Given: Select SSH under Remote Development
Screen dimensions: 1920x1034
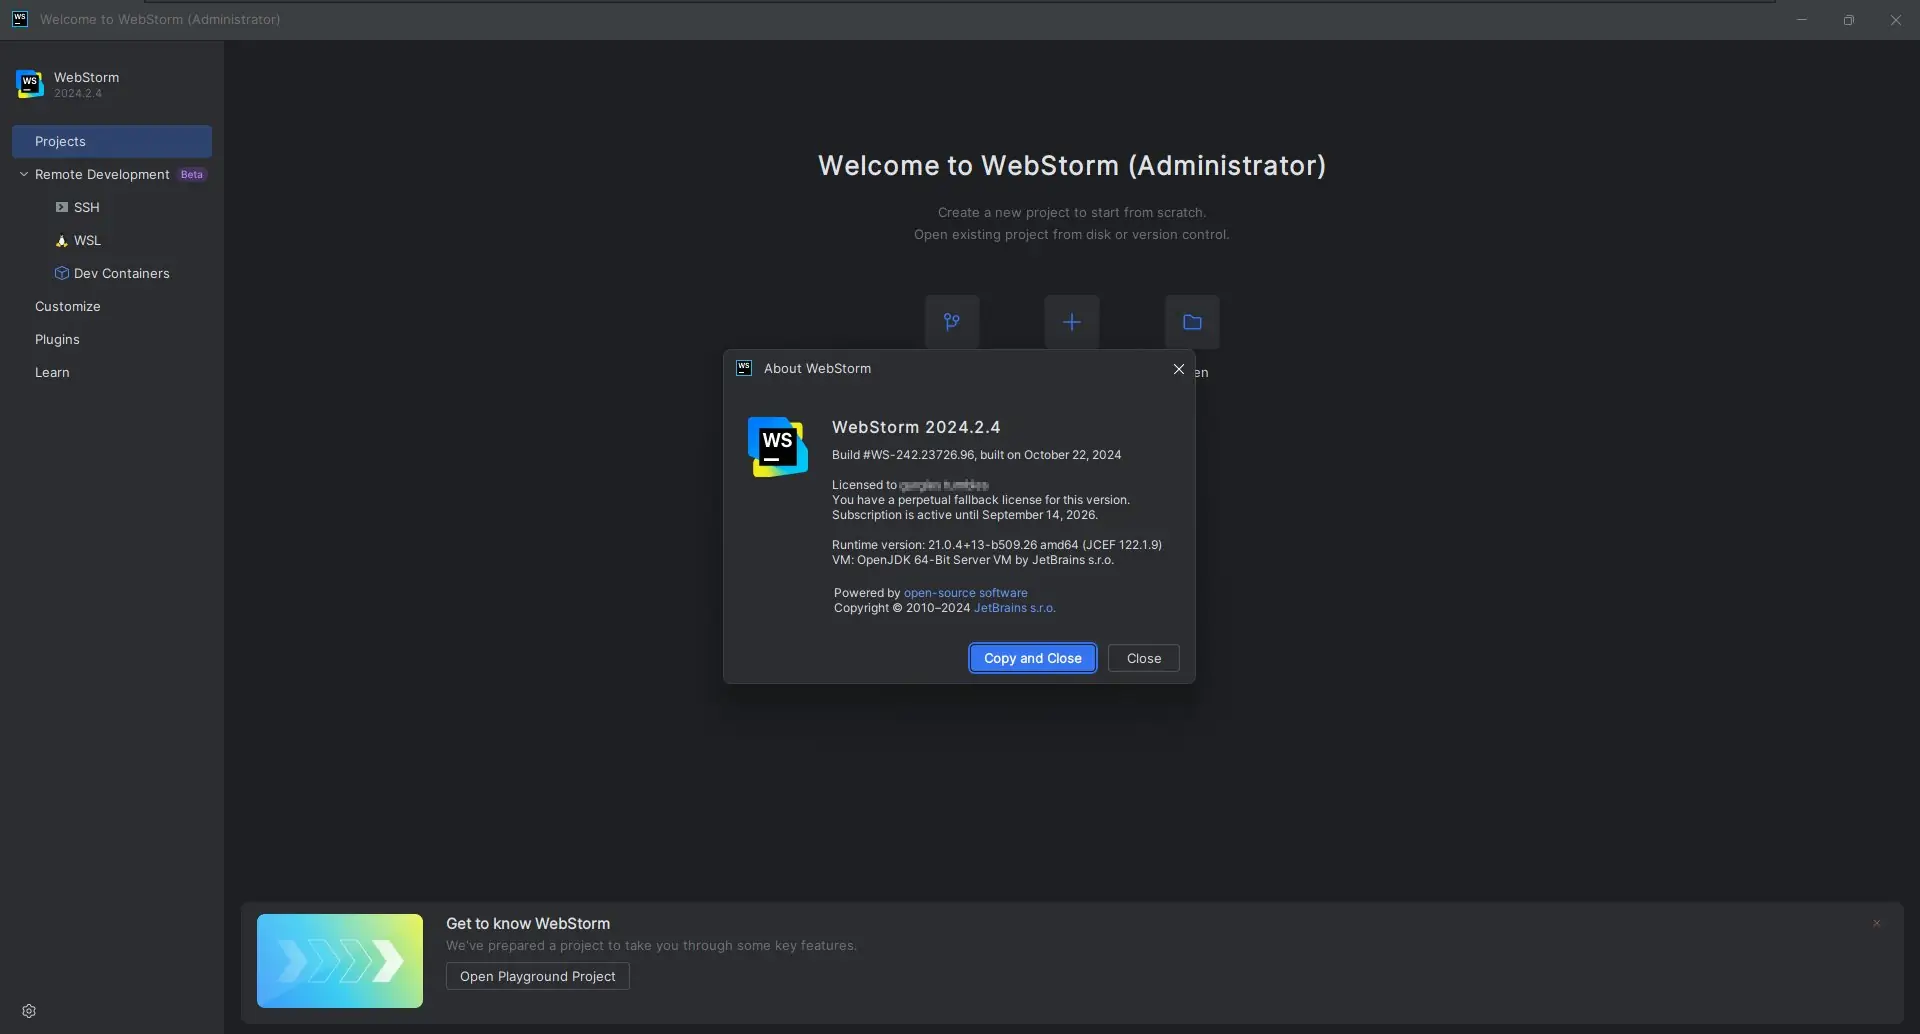Looking at the screenshot, I should (87, 207).
